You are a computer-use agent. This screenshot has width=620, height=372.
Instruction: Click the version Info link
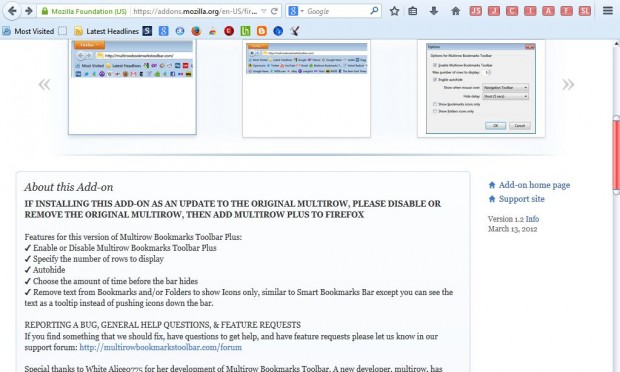(x=532, y=219)
